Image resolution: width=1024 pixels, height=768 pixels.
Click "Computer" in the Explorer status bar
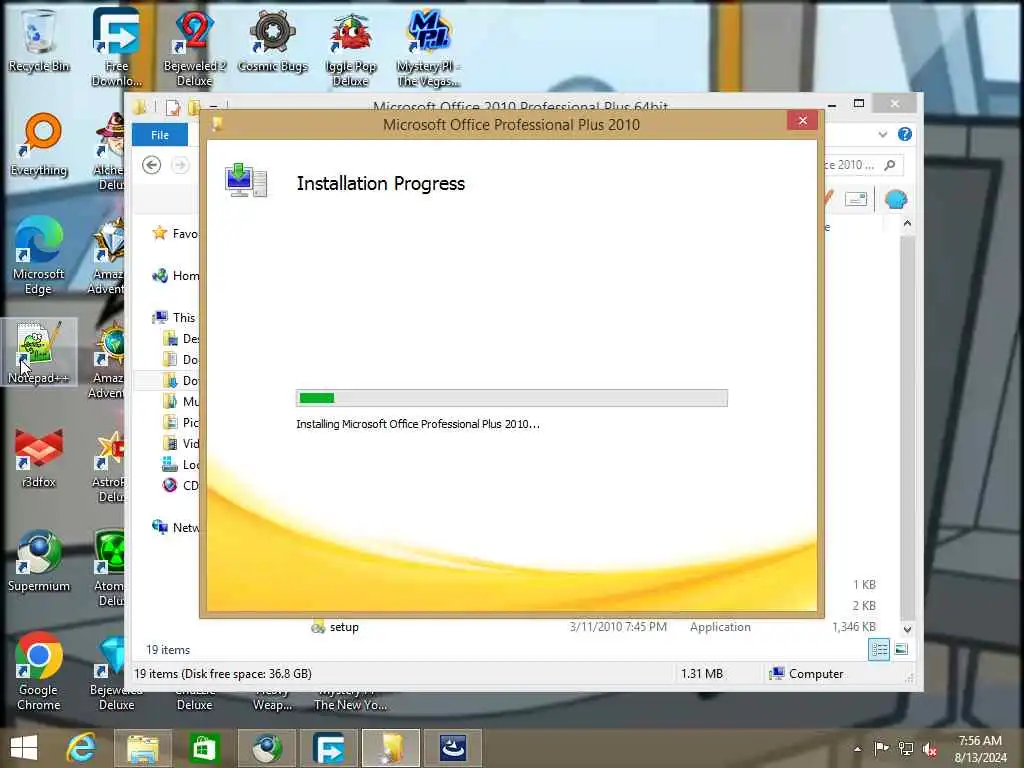(816, 673)
